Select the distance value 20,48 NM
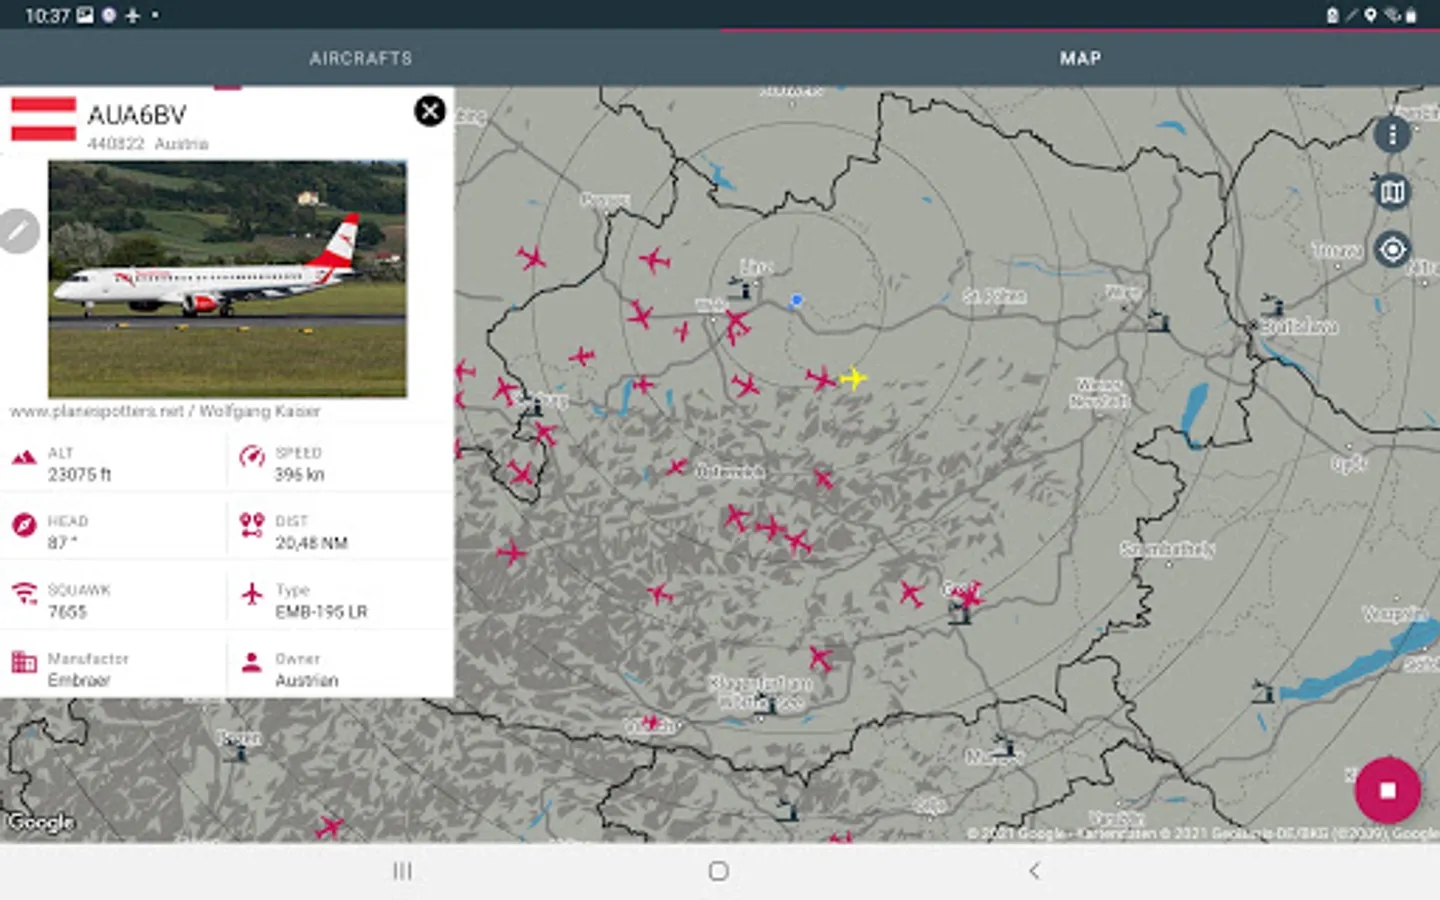This screenshot has height=900, width=1440. pos(311,543)
